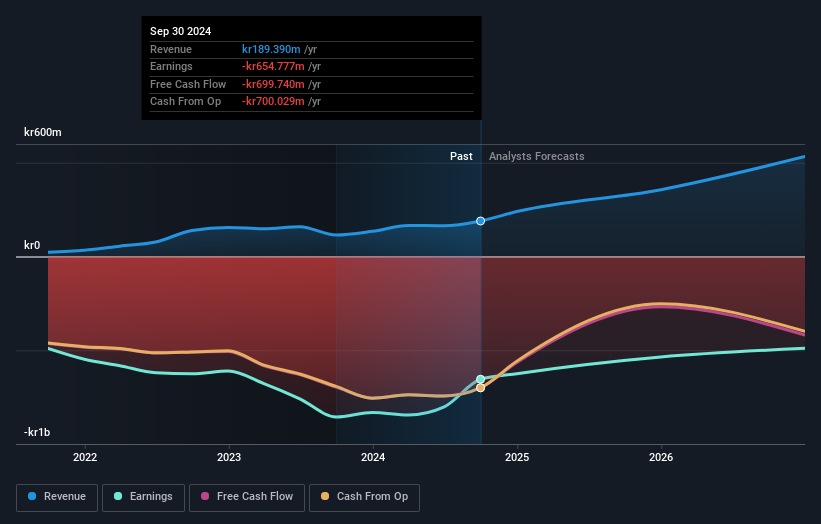
Task: Click the 2025 x-axis label
Action: click(x=517, y=457)
